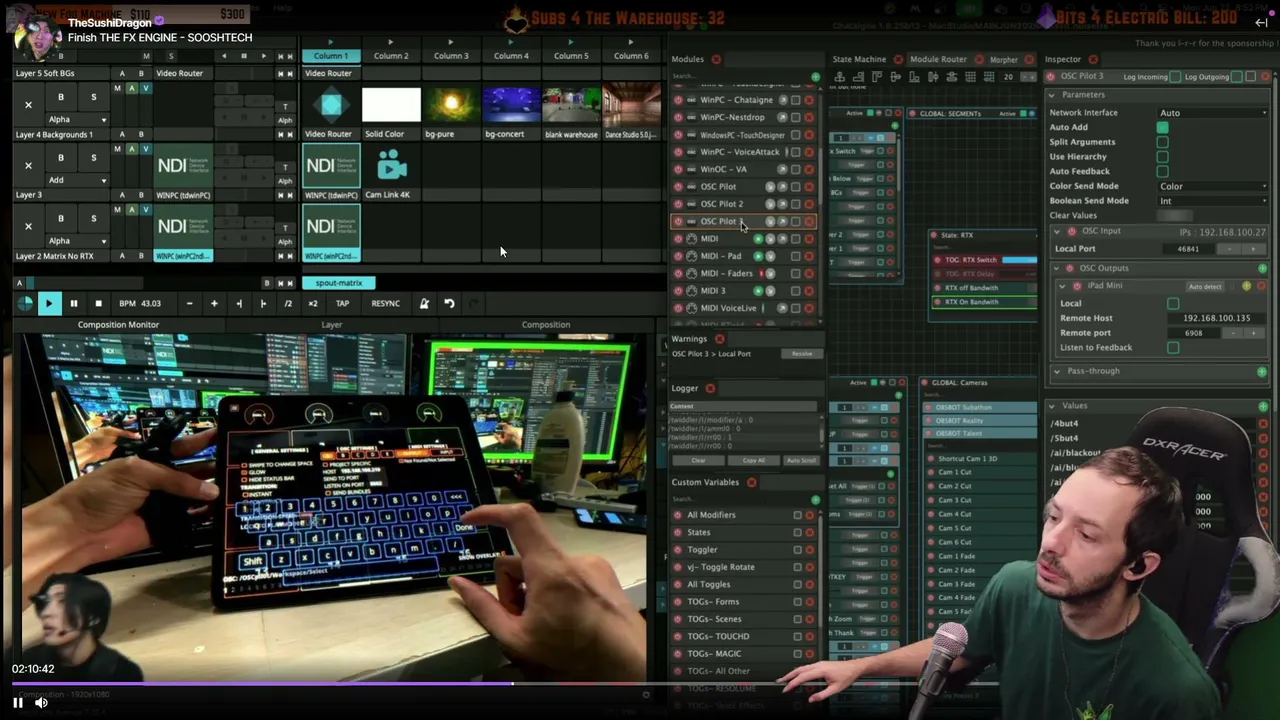Check the Local box under iPad Mini
The height and width of the screenshot is (720, 1280).
click(x=1173, y=303)
